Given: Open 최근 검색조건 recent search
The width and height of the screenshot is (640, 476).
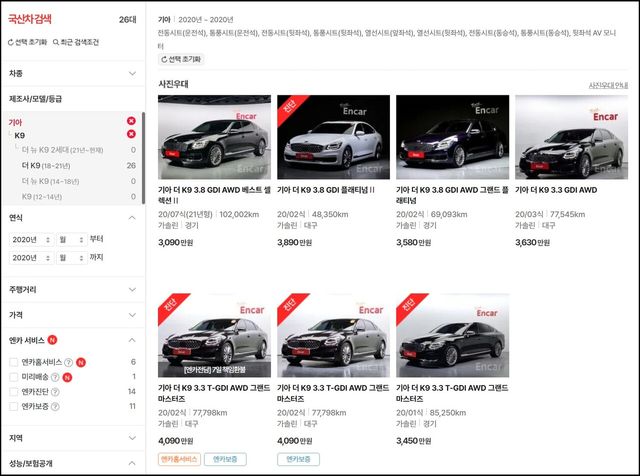Looking at the screenshot, I should click(x=76, y=42).
